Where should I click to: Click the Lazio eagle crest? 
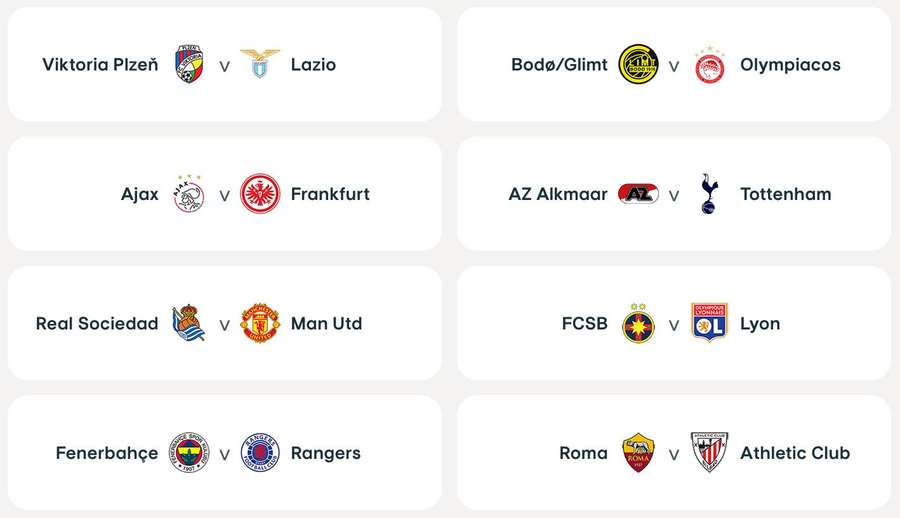(x=260, y=65)
